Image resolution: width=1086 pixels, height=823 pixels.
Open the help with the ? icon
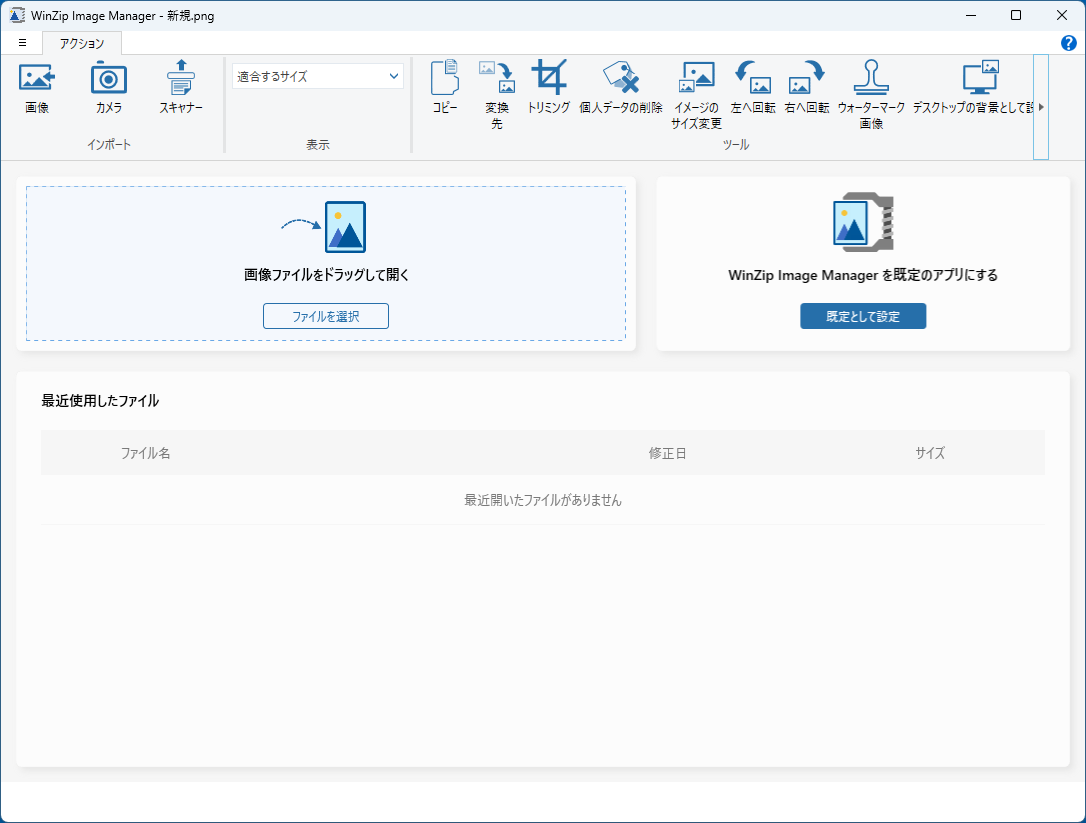click(1069, 44)
